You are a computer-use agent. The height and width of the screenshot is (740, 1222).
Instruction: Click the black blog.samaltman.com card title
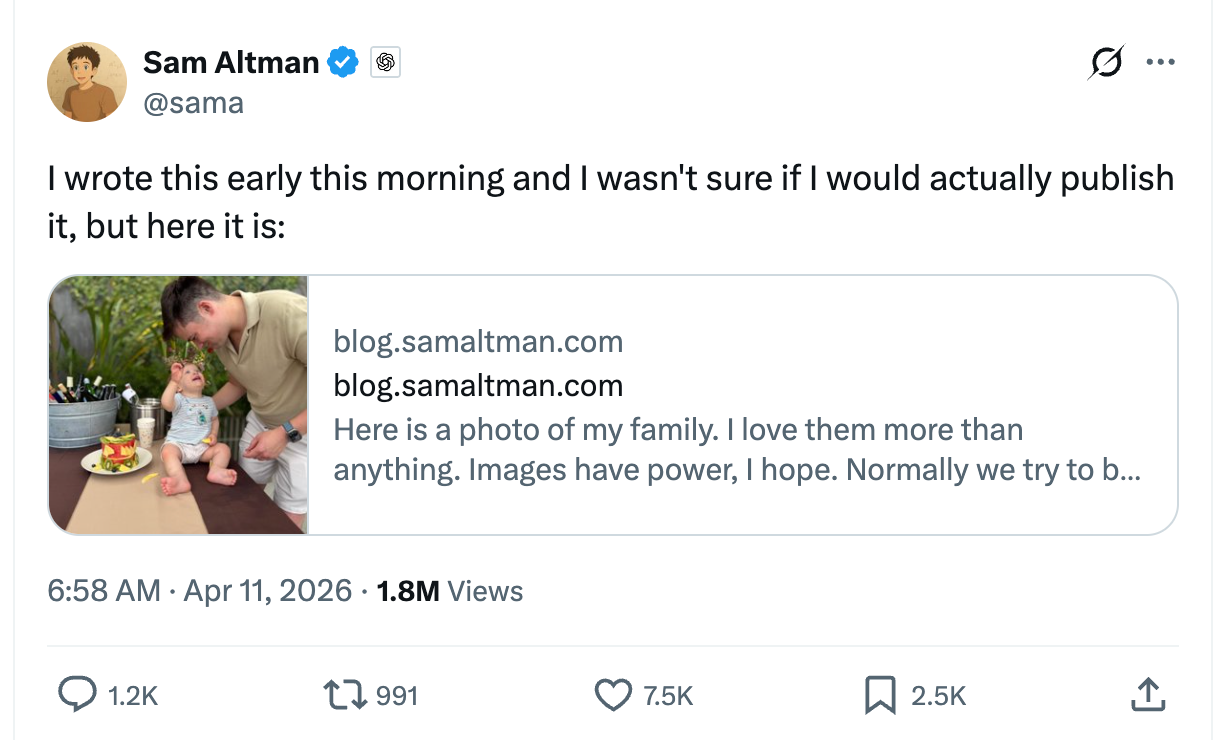coord(478,386)
